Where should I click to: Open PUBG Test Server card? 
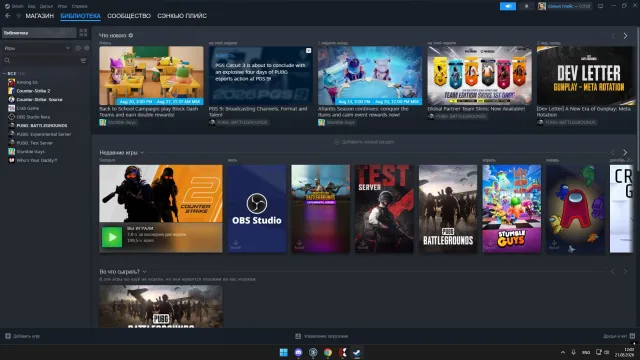(x=384, y=209)
